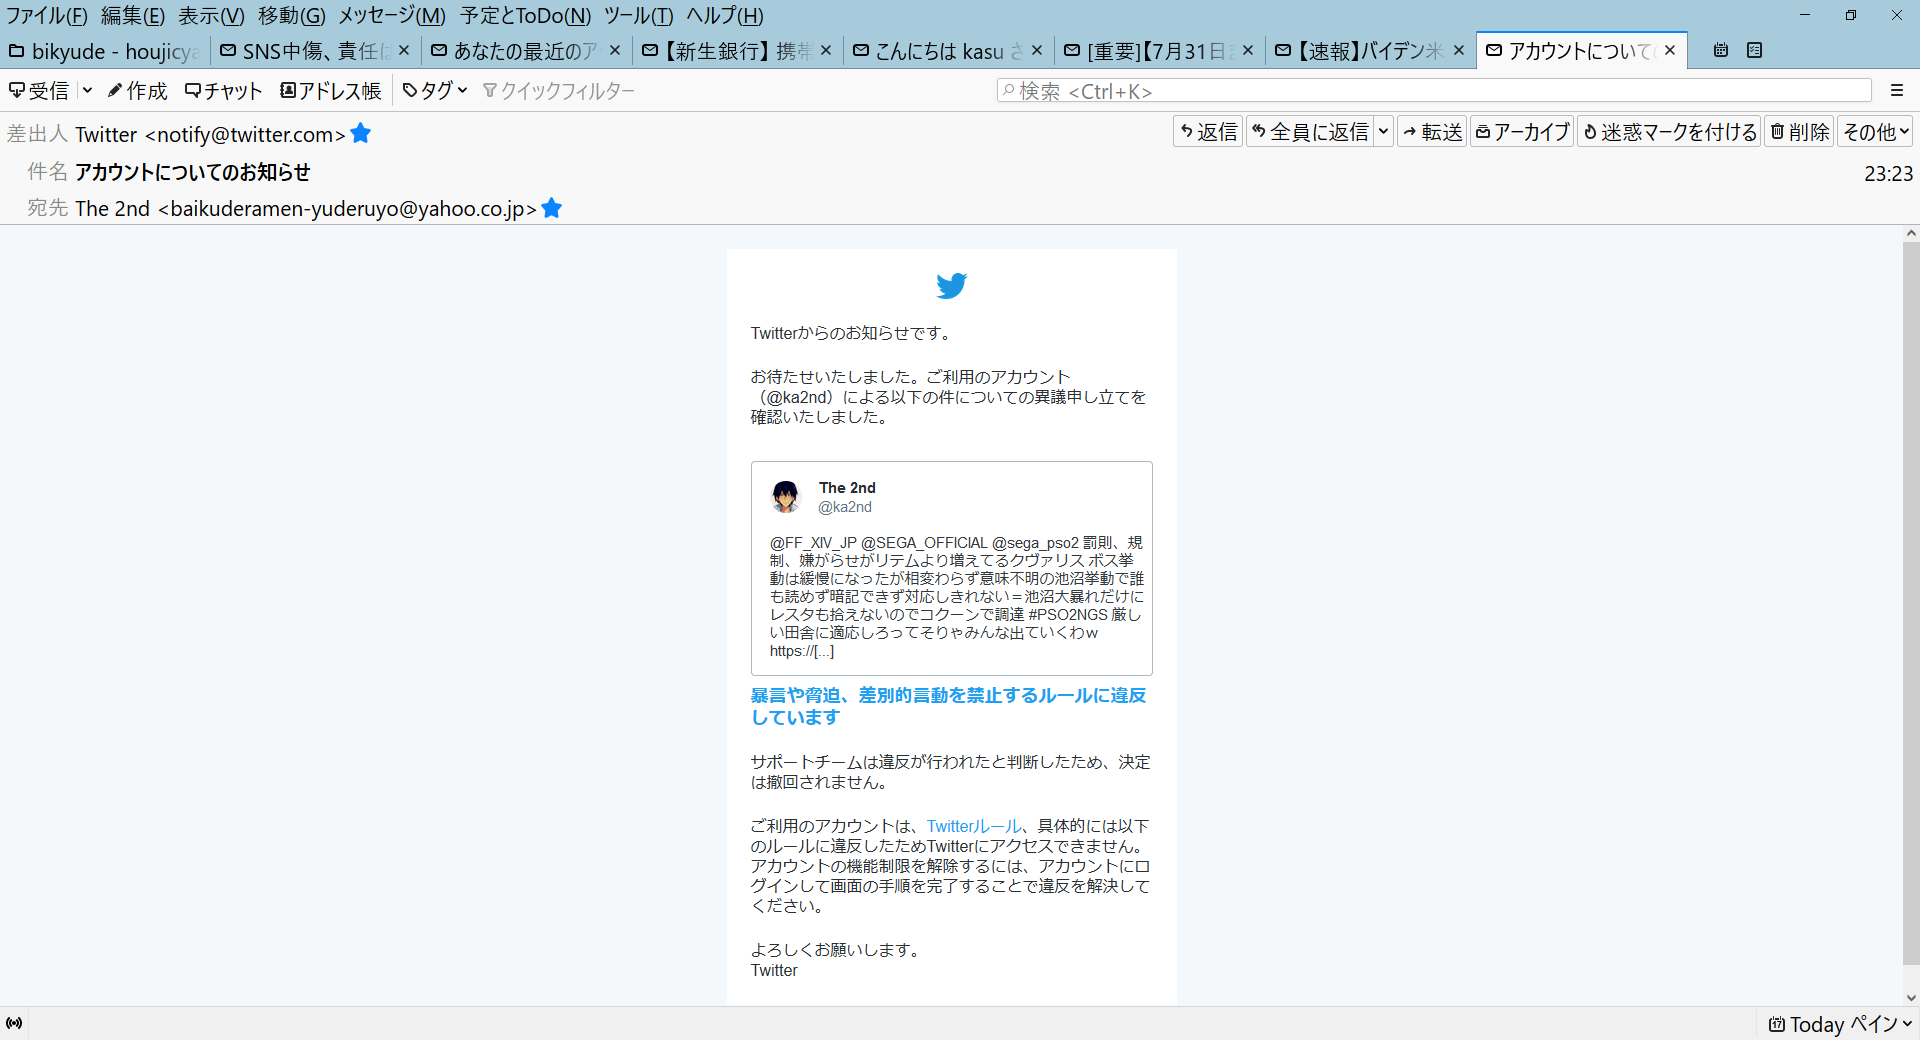This screenshot has height=1040, width=1920.
Task: Open チャット from the toolbar
Action: point(223,91)
